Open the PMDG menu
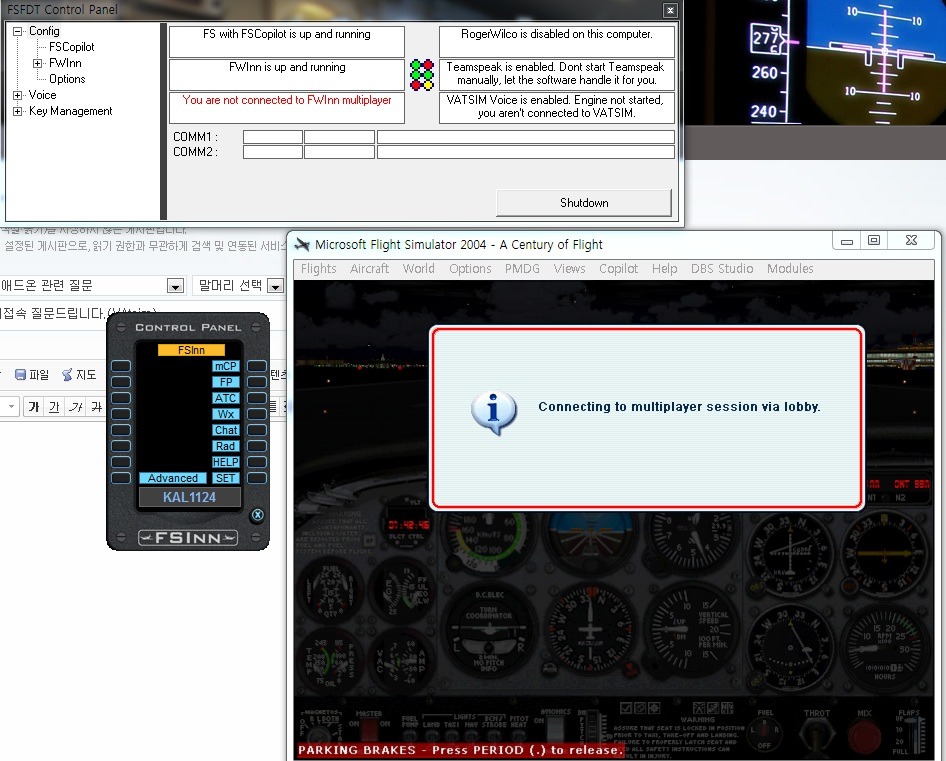The width and height of the screenshot is (946, 761). 522,269
